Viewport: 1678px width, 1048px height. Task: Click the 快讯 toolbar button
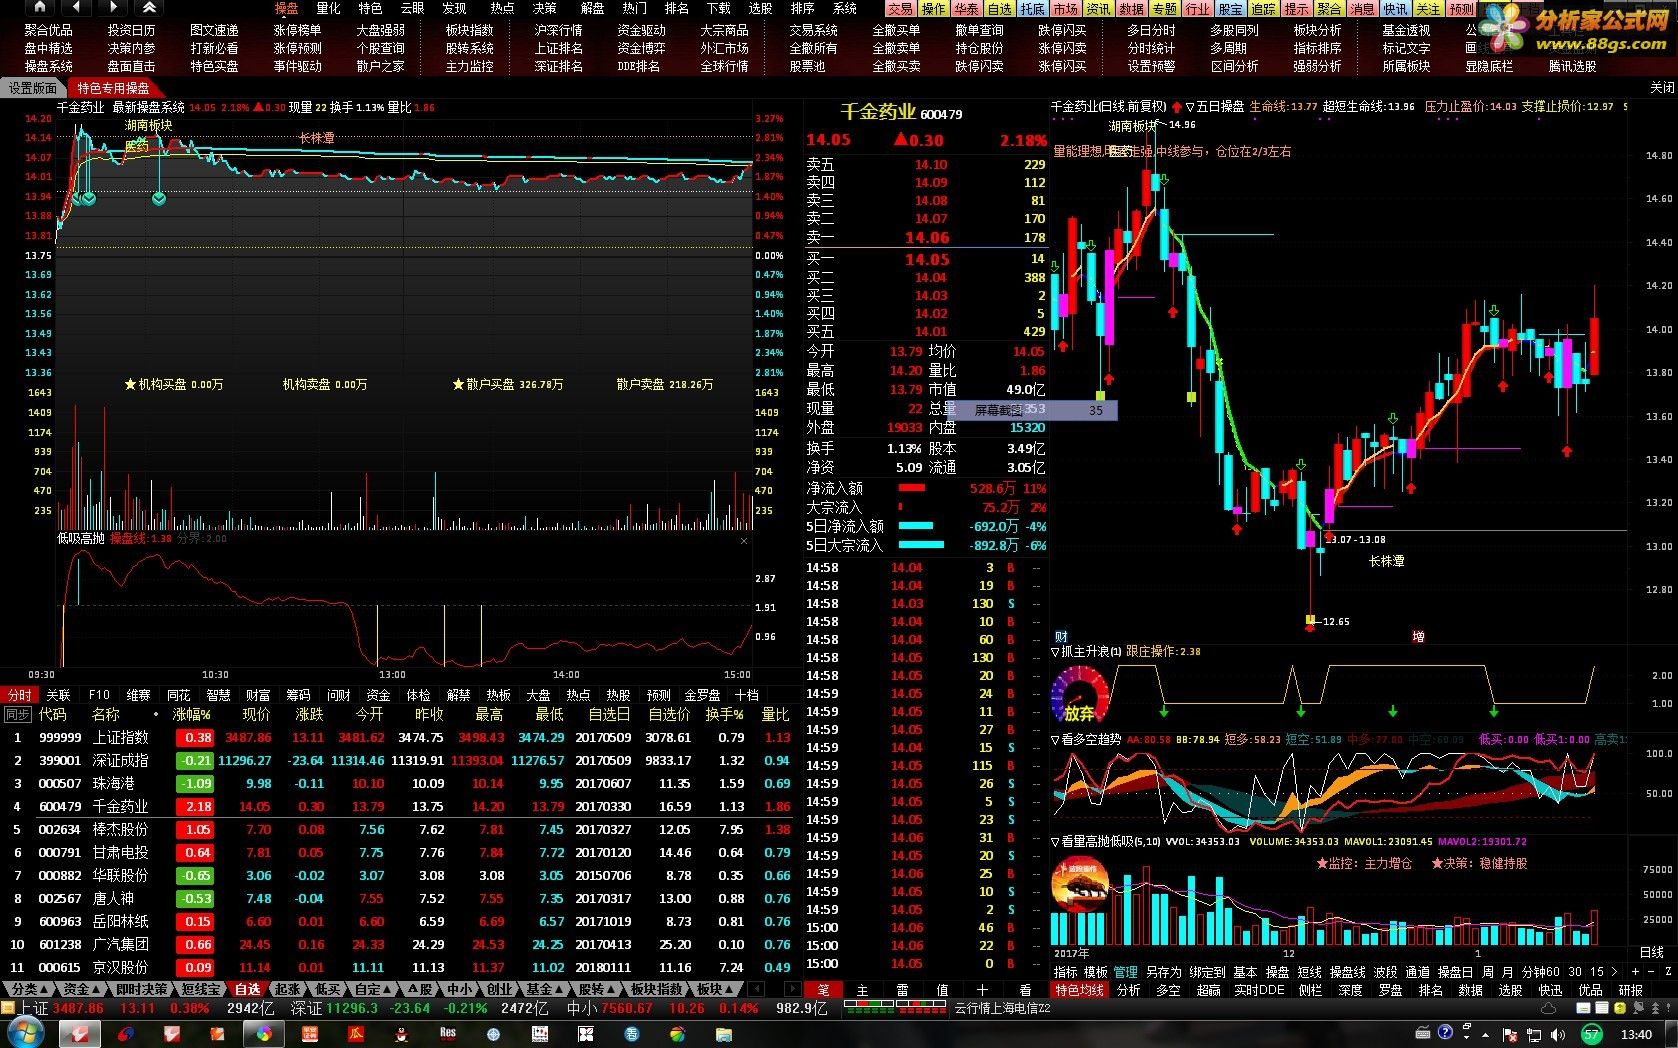(x=1395, y=9)
